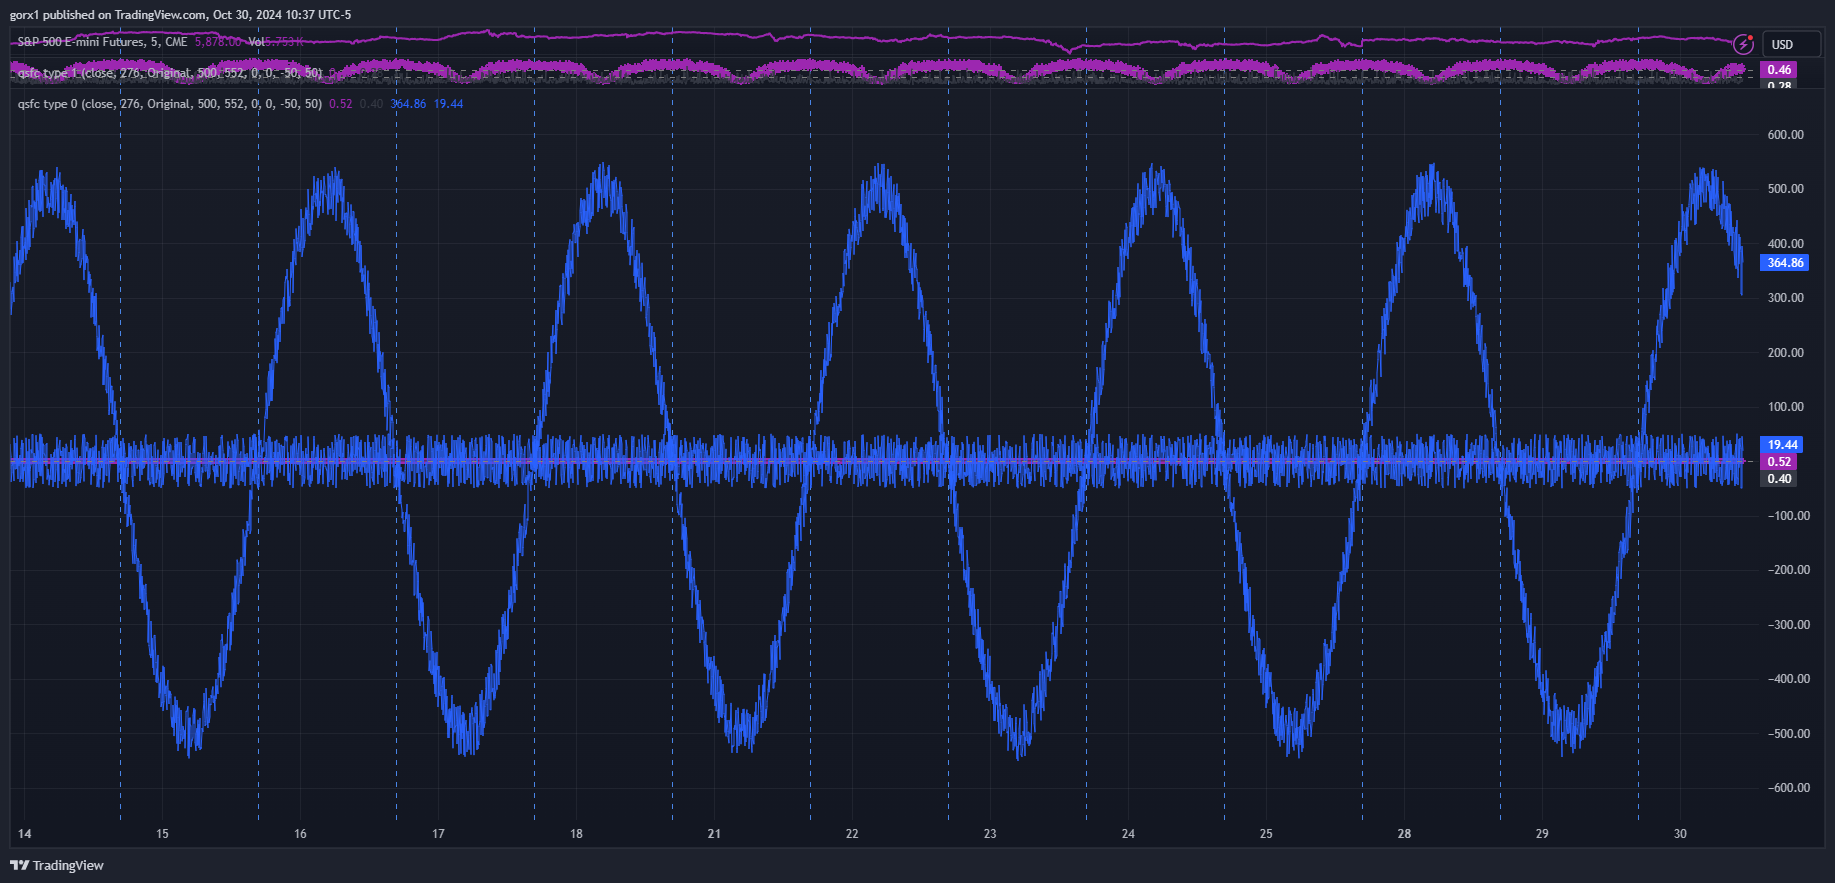The image size is (1835, 883).
Task: Click the 19.44 value in qsfc type 0 legend
Action: tap(448, 104)
